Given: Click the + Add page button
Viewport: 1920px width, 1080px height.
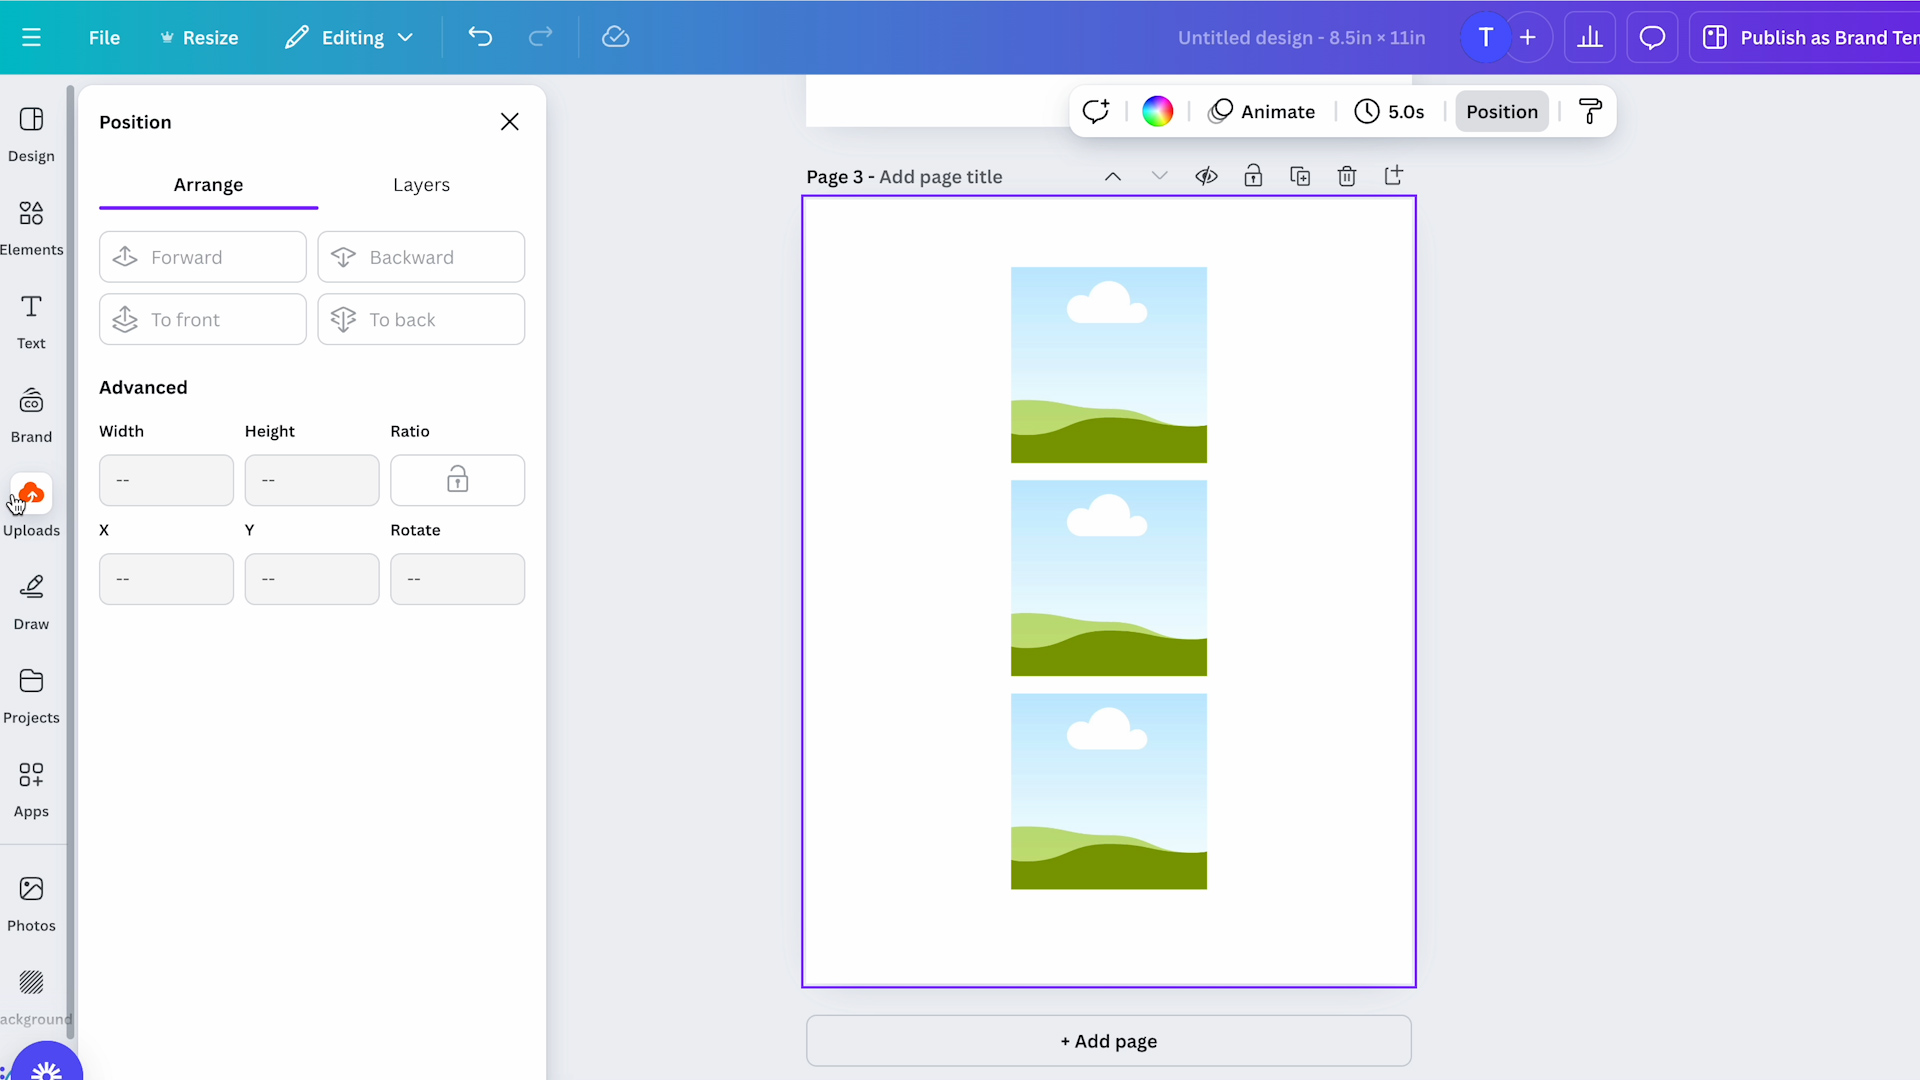Looking at the screenshot, I should coord(1109,1041).
